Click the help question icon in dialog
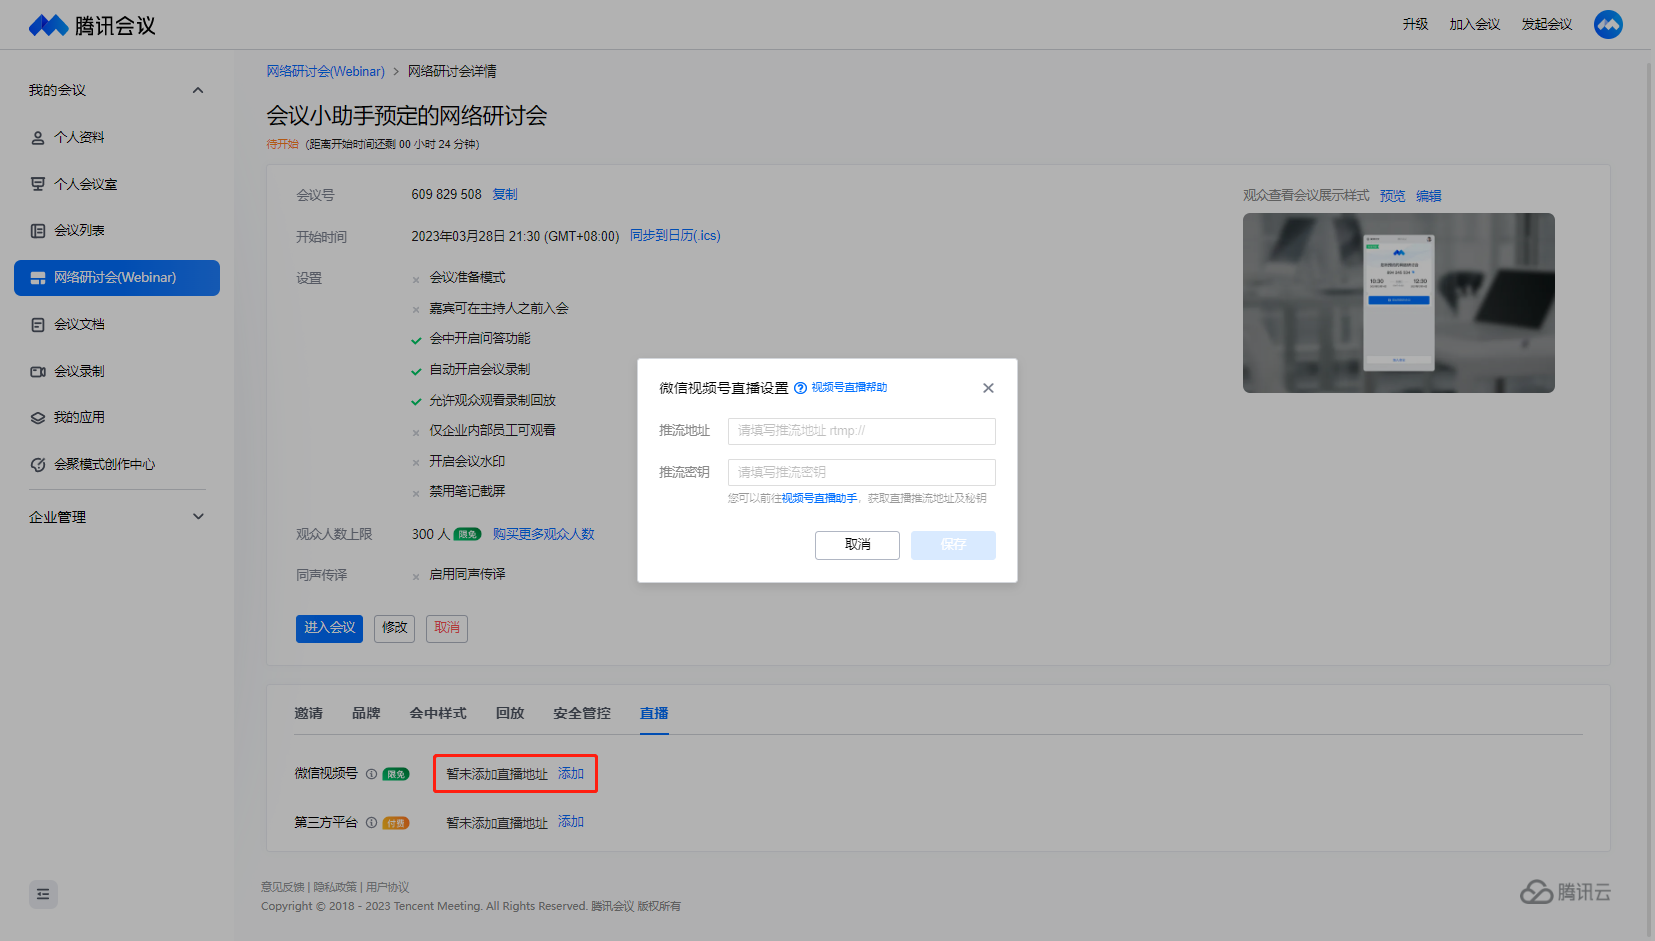This screenshot has height=941, width=1655. [800, 388]
